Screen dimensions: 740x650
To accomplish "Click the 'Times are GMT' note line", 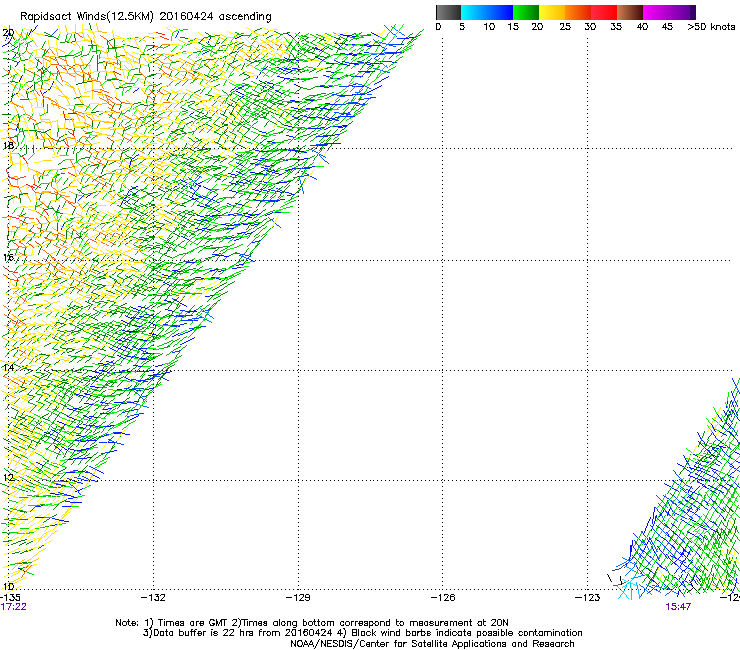I will tap(312, 623).
